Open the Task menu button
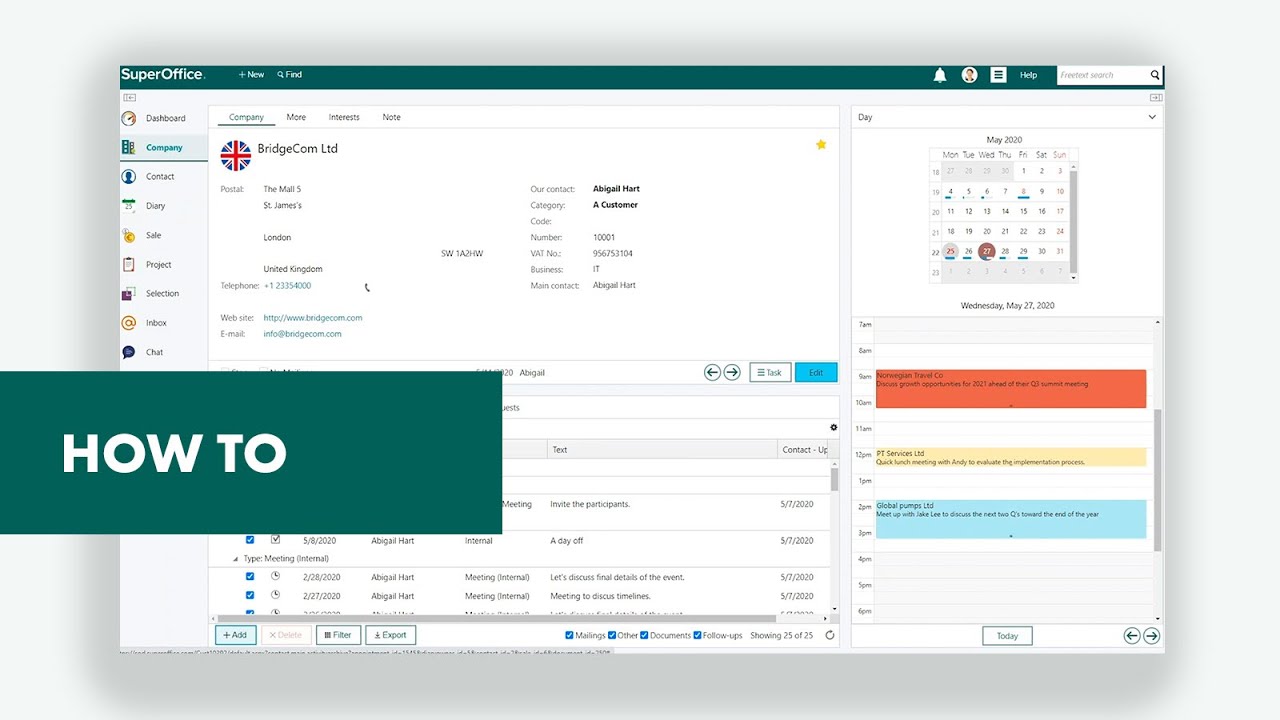Screen dimensions: 1280x720 coord(770,372)
